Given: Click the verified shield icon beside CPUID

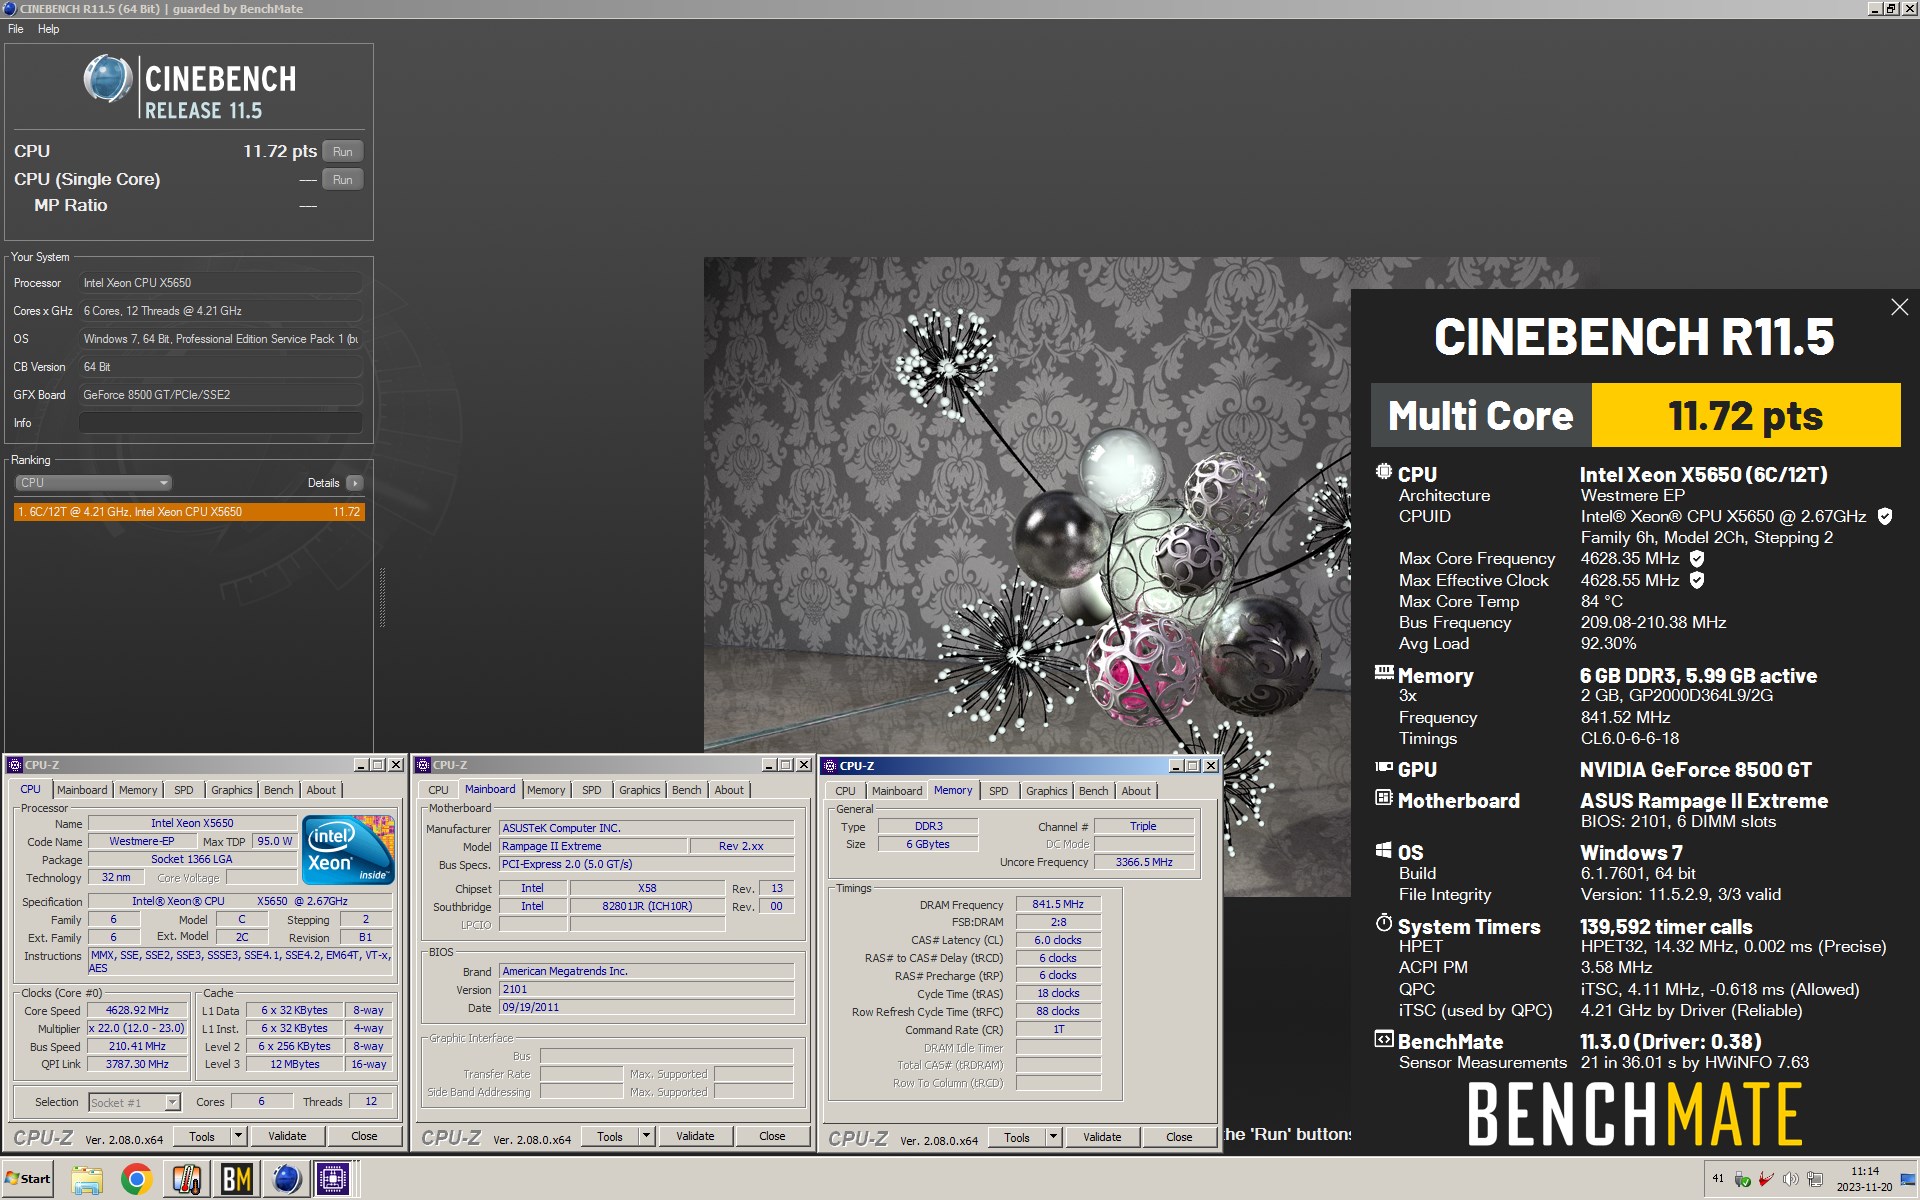Looking at the screenshot, I should [x=1885, y=517].
